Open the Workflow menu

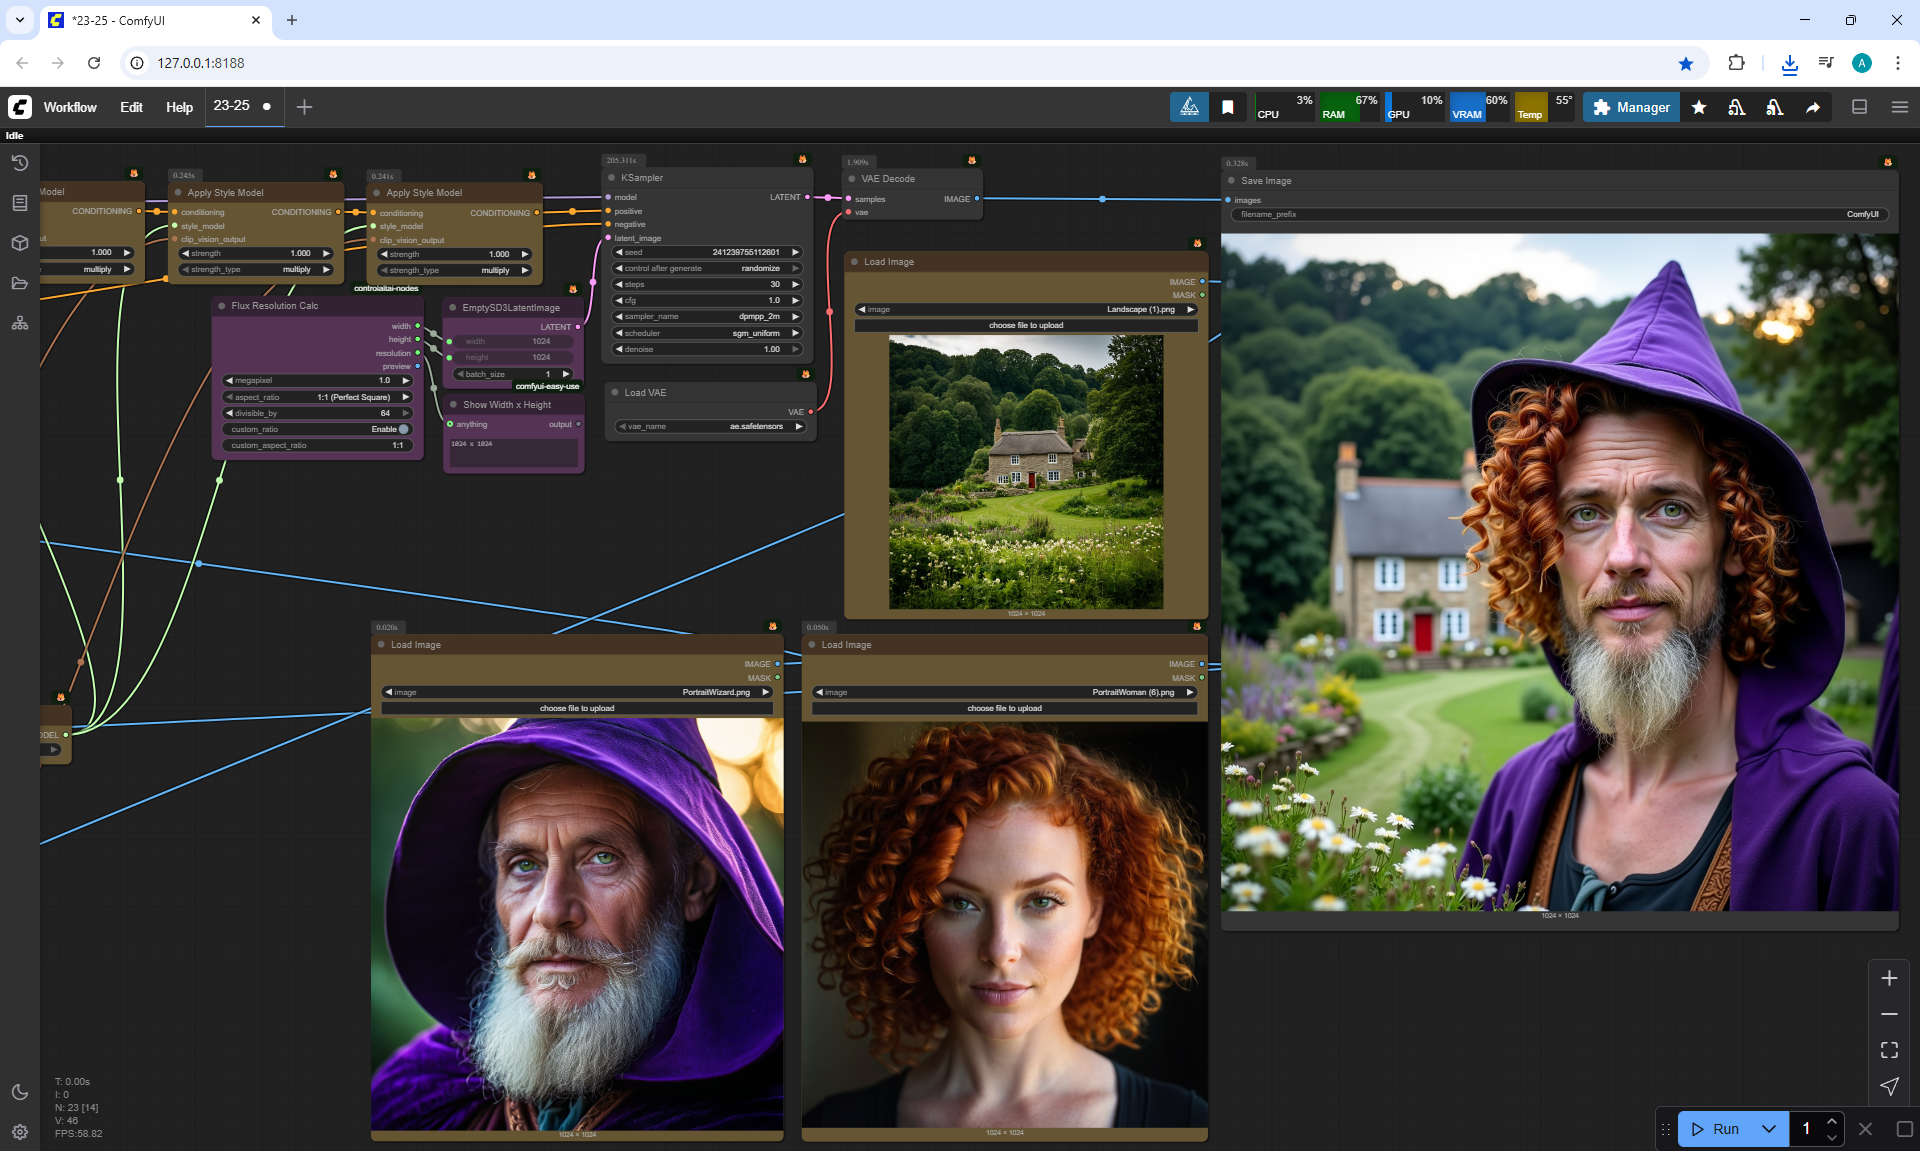point(70,107)
